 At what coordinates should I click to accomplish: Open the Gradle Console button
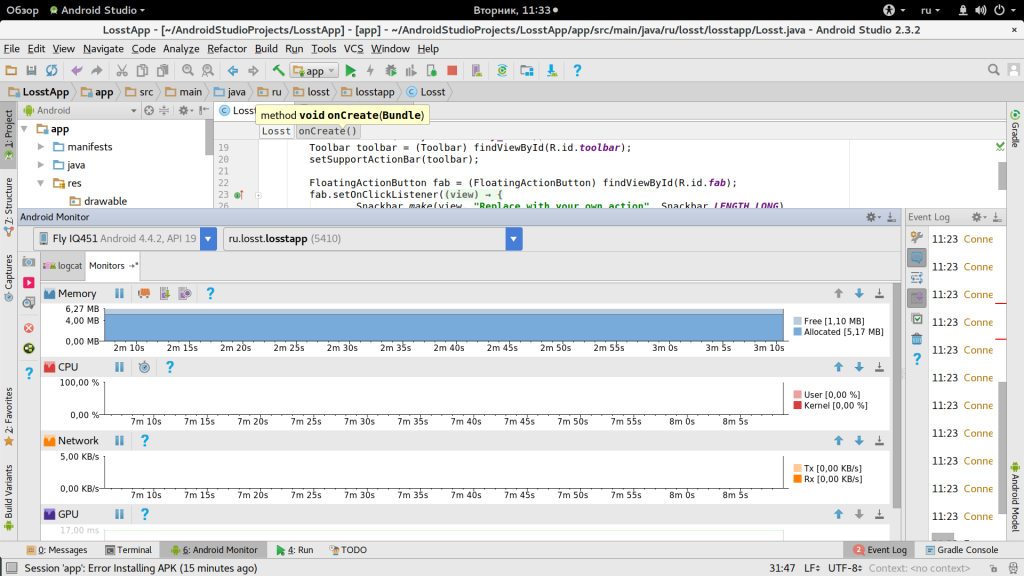tap(962, 550)
